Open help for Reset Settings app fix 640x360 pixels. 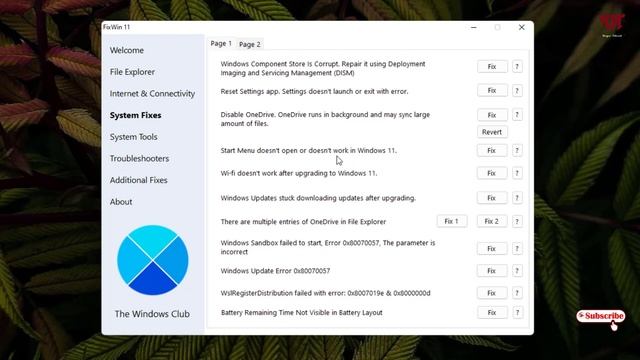click(x=517, y=91)
